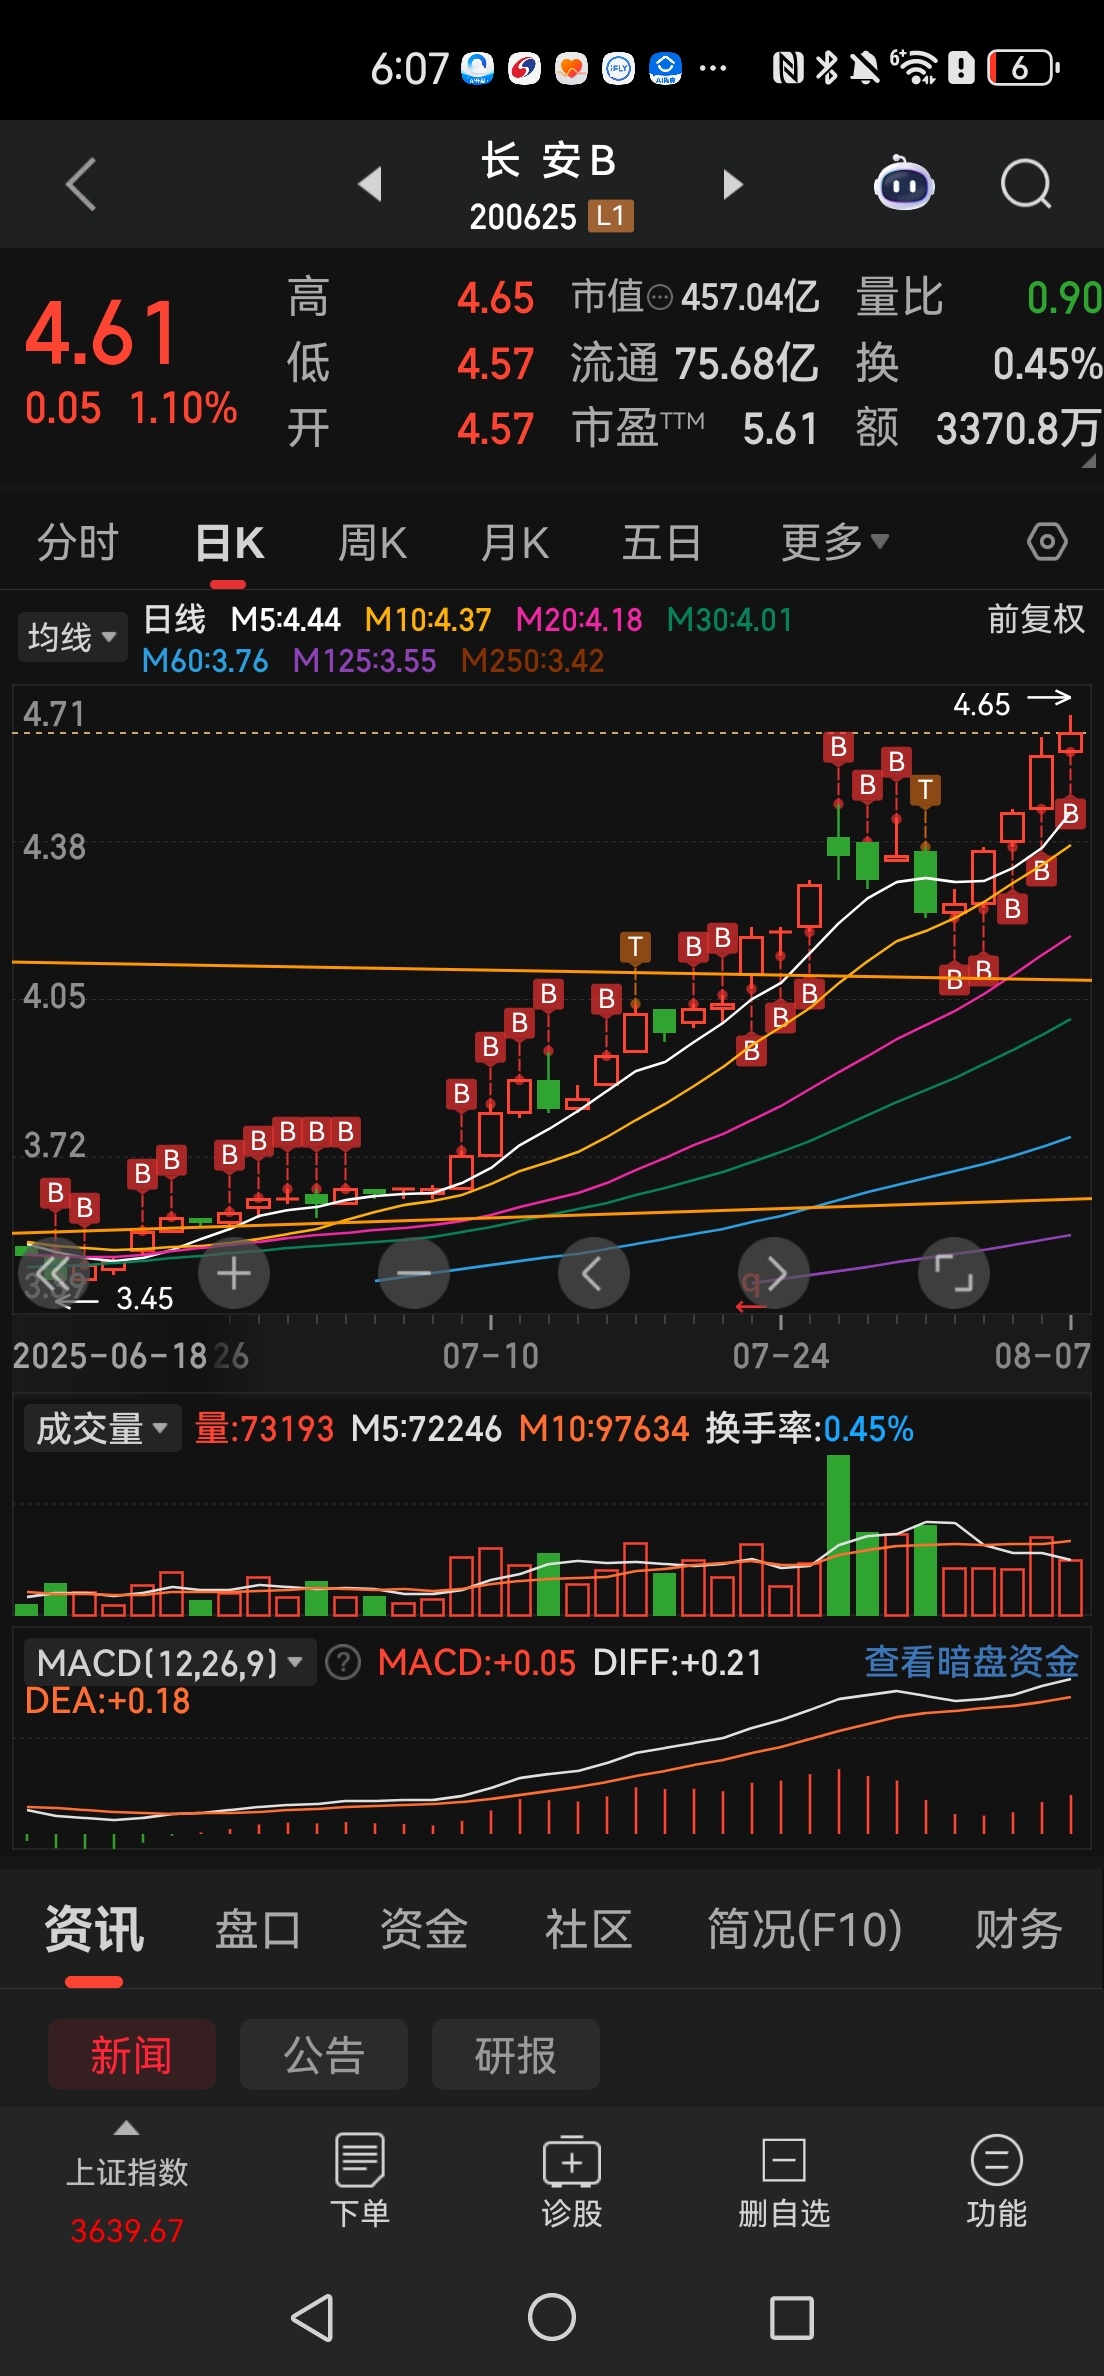Image resolution: width=1104 pixels, height=2376 pixels.
Task: Select the 分时 chart tab
Action: tap(78, 542)
